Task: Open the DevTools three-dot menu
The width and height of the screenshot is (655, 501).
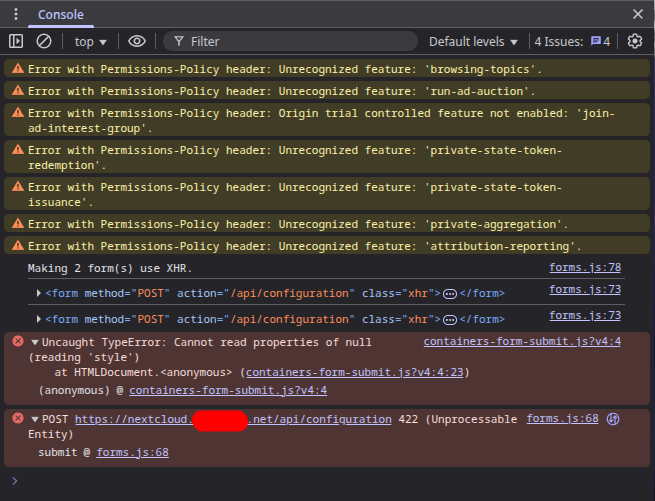Action: pos(16,14)
